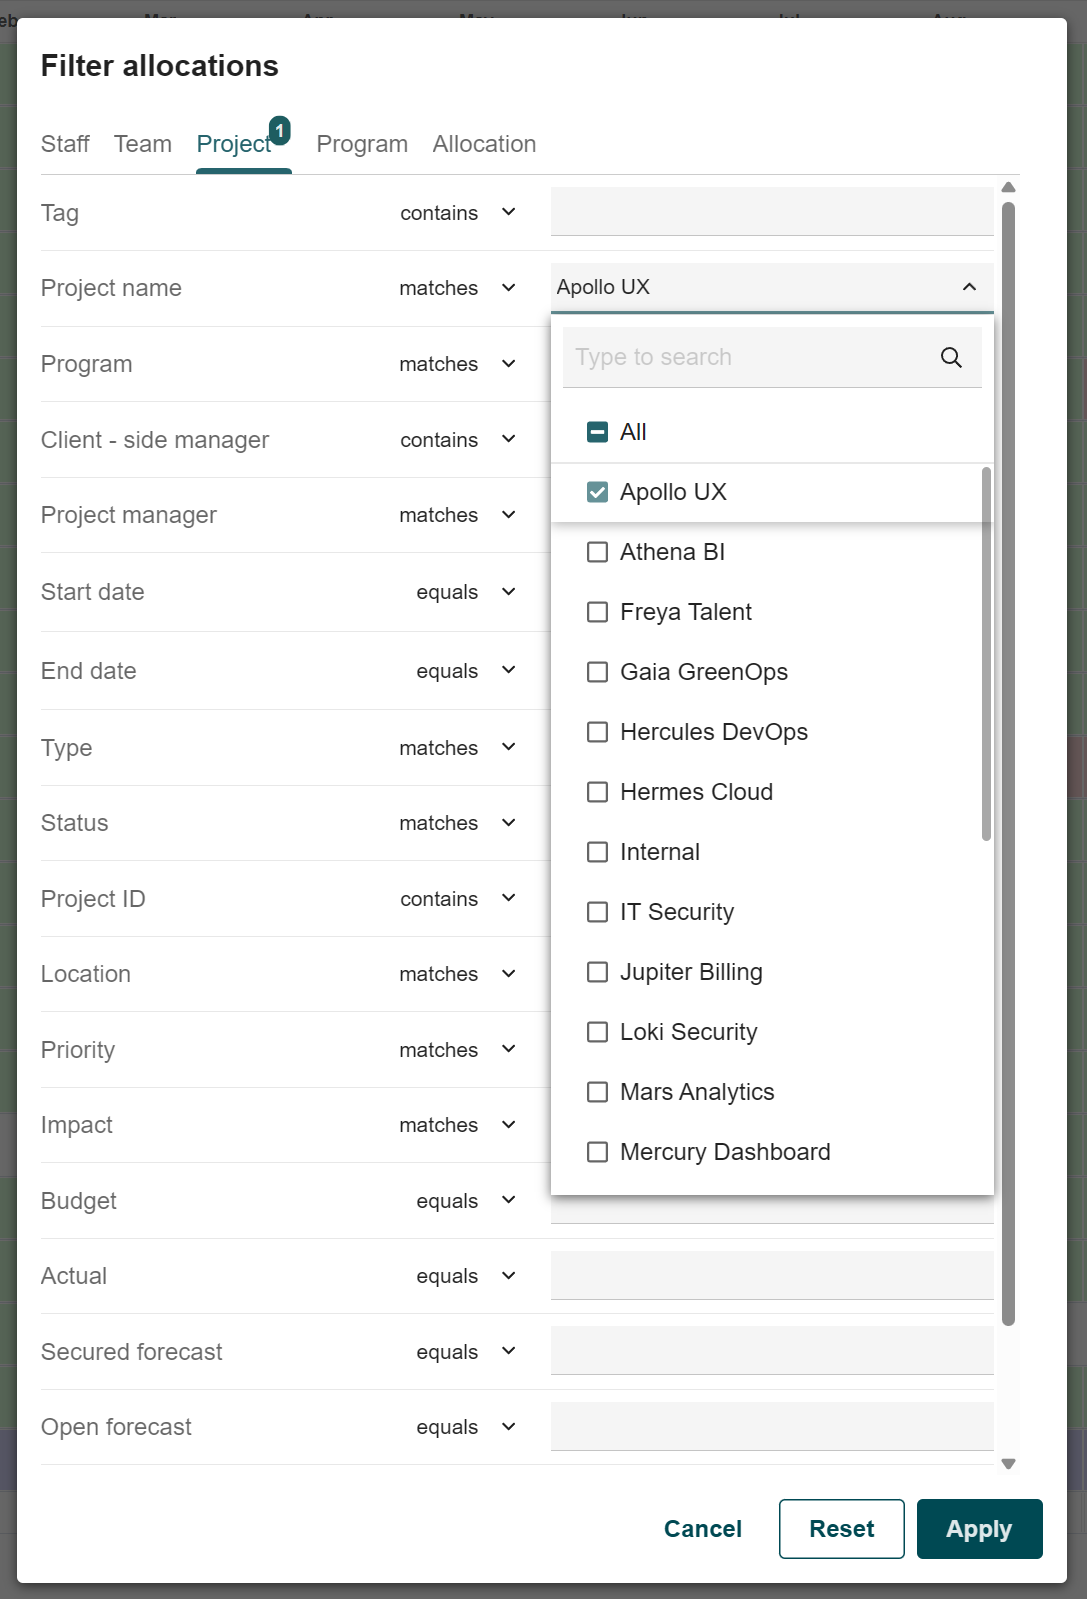The height and width of the screenshot is (1599, 1087).
Task: Tick the Mercury Dashboard option
Action: 597,1152
